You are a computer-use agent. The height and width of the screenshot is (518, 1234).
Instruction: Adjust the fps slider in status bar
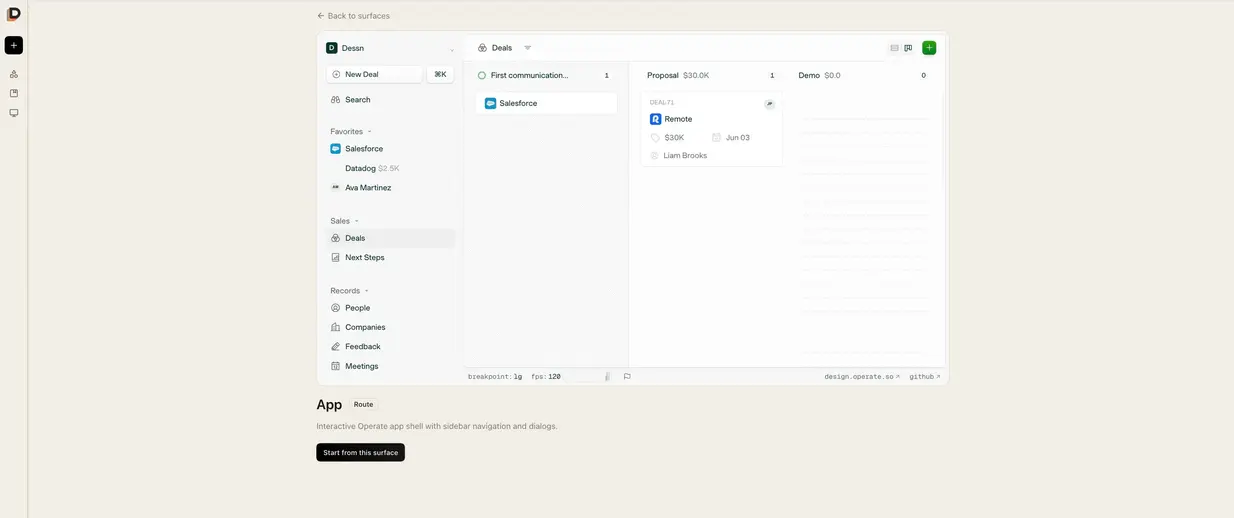coord(587,377)
